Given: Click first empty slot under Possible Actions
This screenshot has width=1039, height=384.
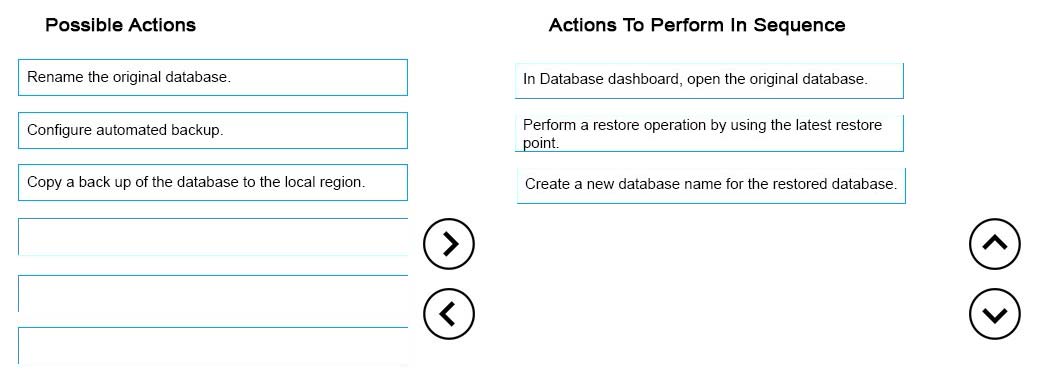Looking at the screenshot, I should coord(213,236).
